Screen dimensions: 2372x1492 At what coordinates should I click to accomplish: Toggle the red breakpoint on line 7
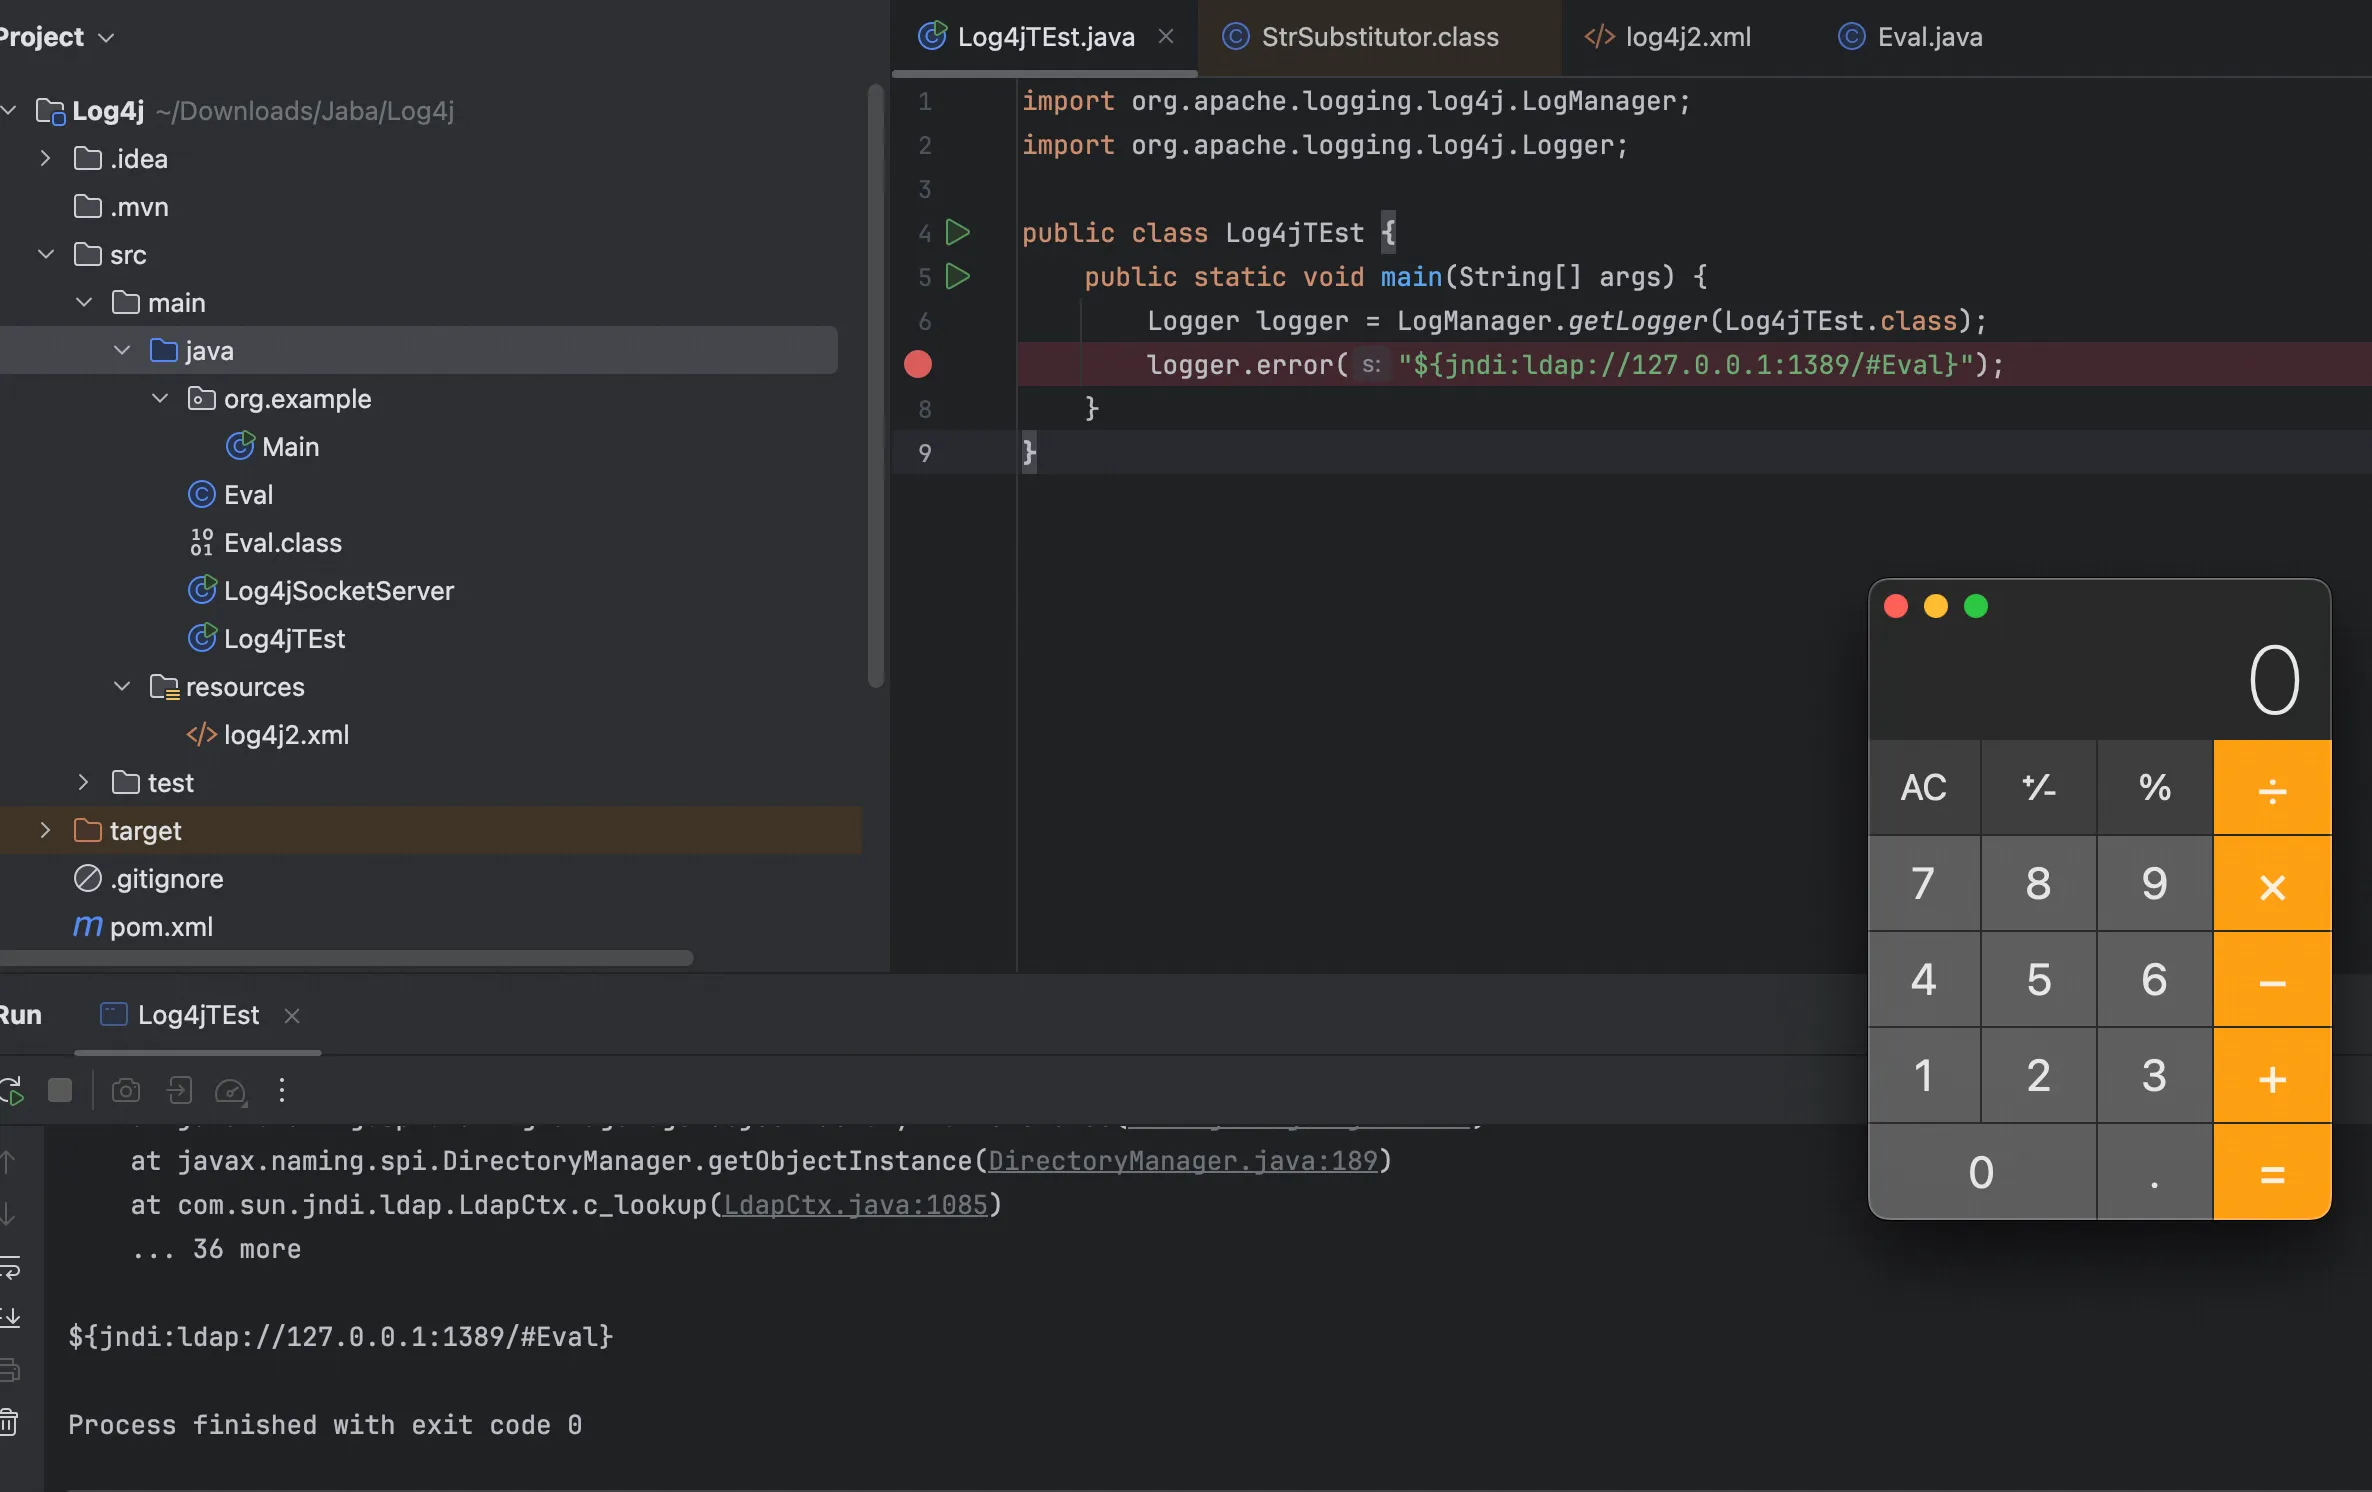pyautogui.click(x=918, y=364)
